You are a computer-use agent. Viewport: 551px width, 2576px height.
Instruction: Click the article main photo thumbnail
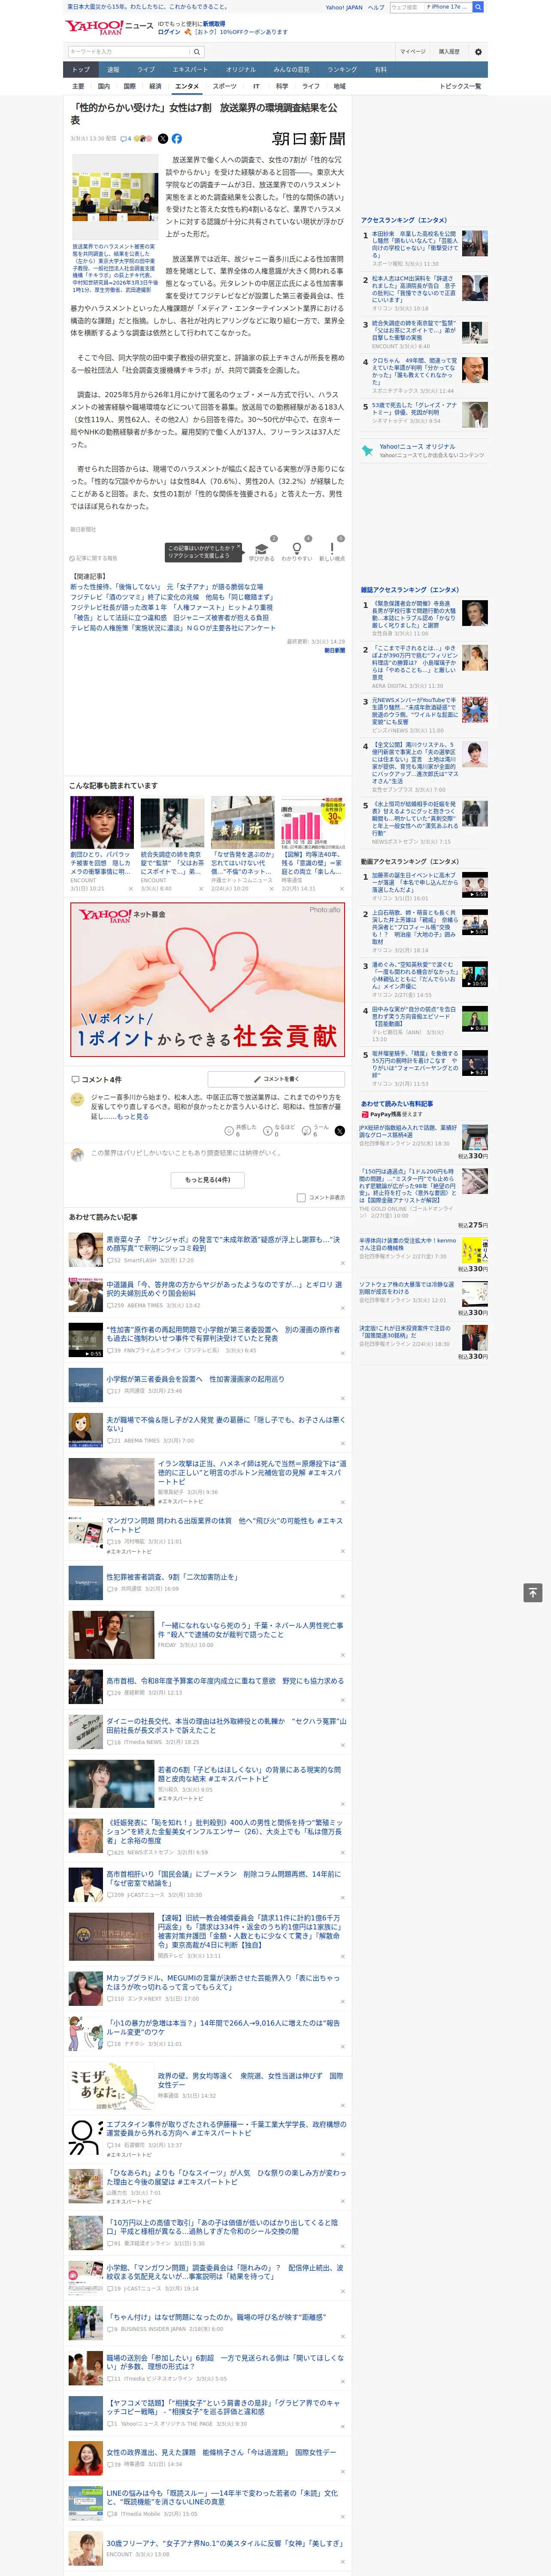[x=115, y=196]
